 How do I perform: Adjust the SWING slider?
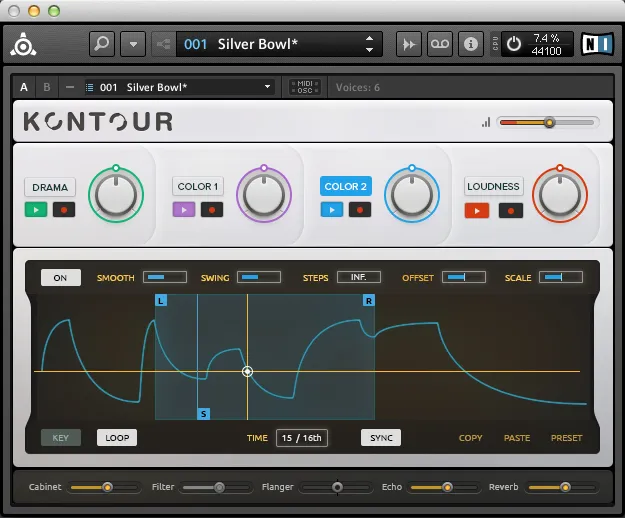click(x=259, y=277)
